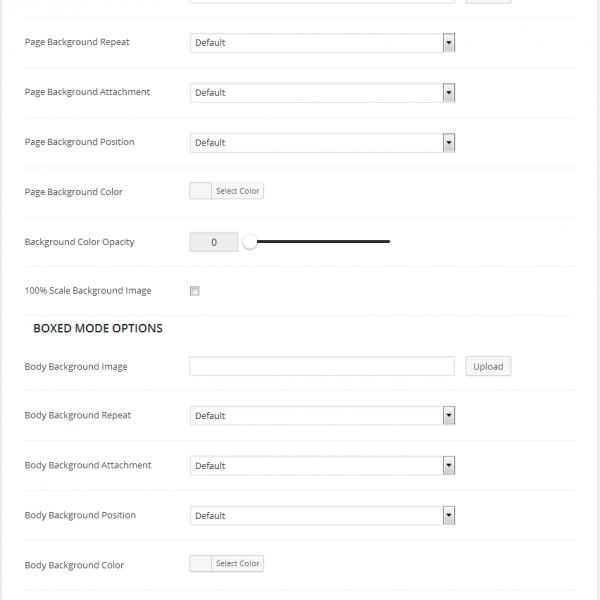This screenshot has height=600, width=600.
Task: Open the Page Background Repeat dropdown
Action: click(x=322, y=43)
